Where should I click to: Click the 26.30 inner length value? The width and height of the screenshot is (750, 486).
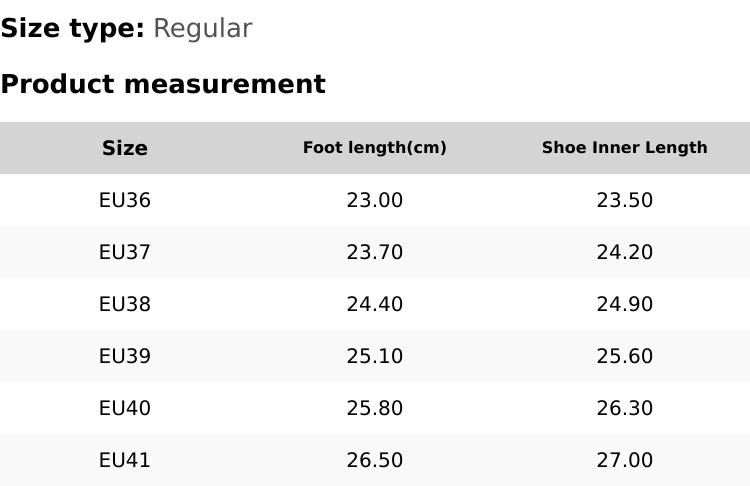click(624, 408)
